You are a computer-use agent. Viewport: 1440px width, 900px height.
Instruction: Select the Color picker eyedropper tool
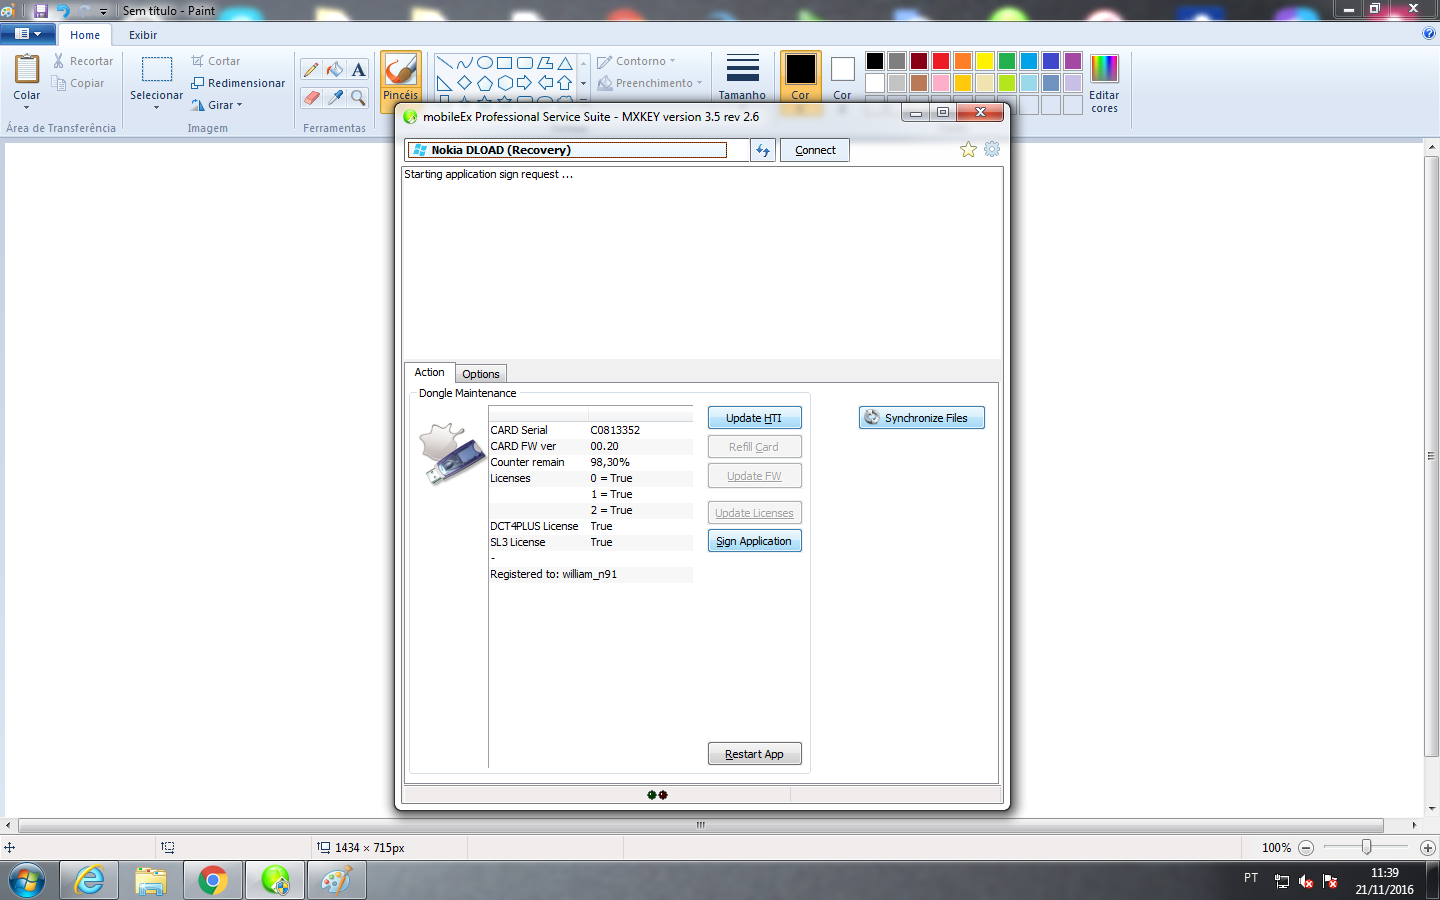335,97
